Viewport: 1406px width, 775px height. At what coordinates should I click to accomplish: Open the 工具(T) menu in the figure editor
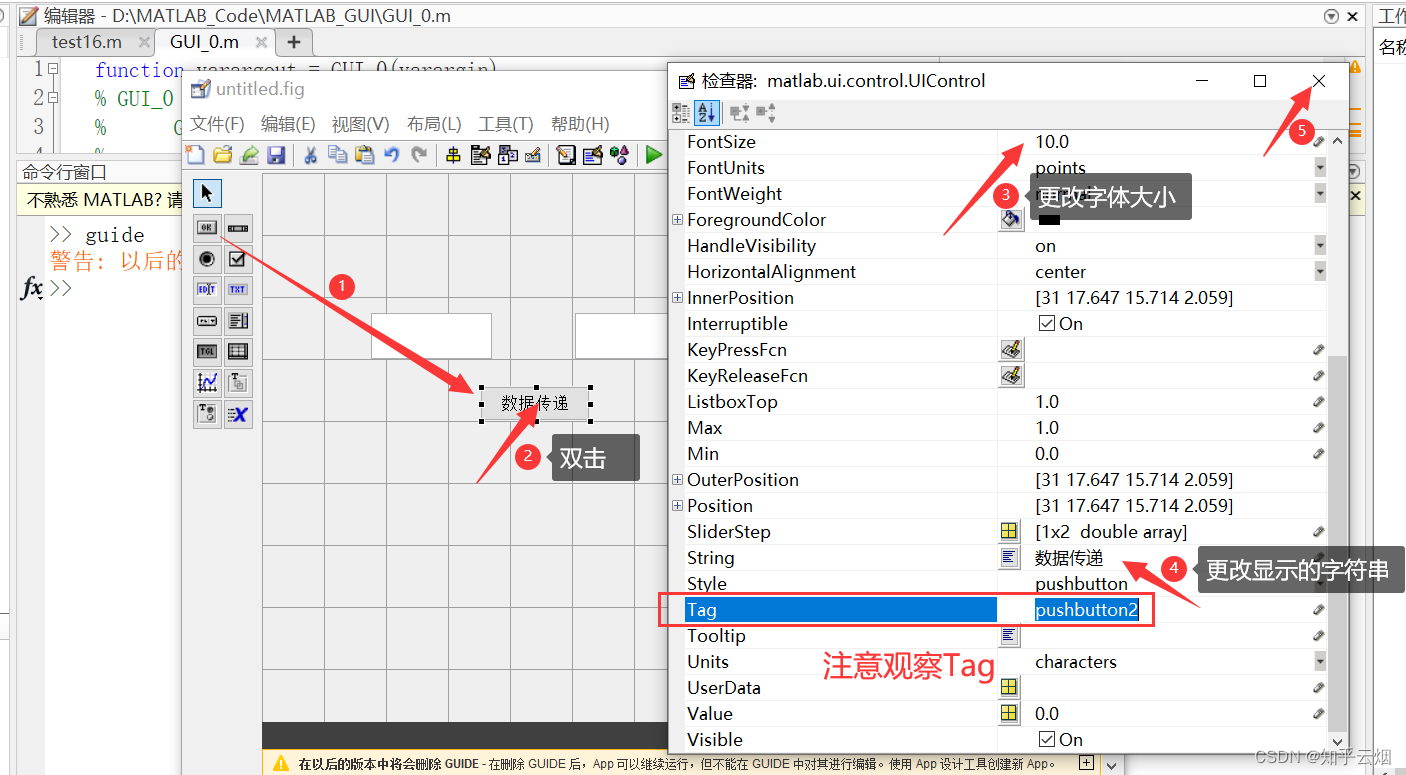[x=505, y=124]
